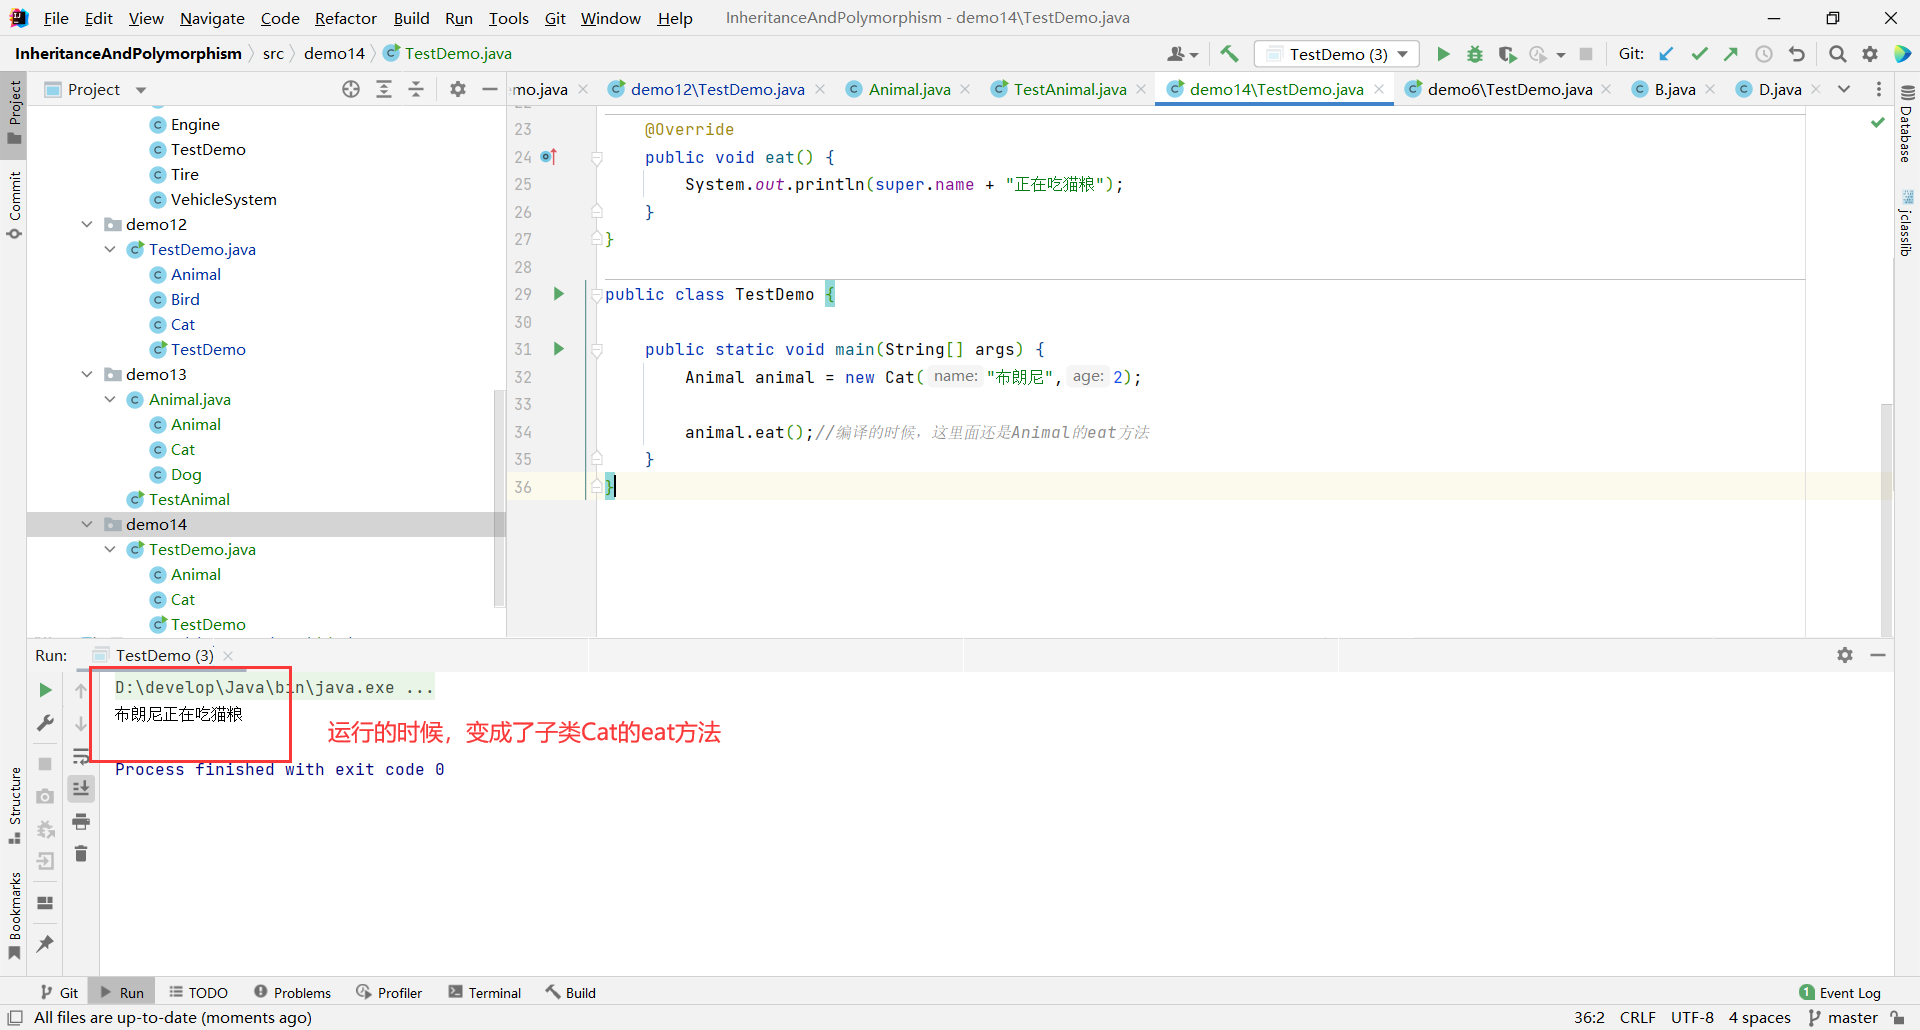Click run gutter arrow on line 29
The width and height of the screenshot is (1920, 1030).
[x=559, y=294]
